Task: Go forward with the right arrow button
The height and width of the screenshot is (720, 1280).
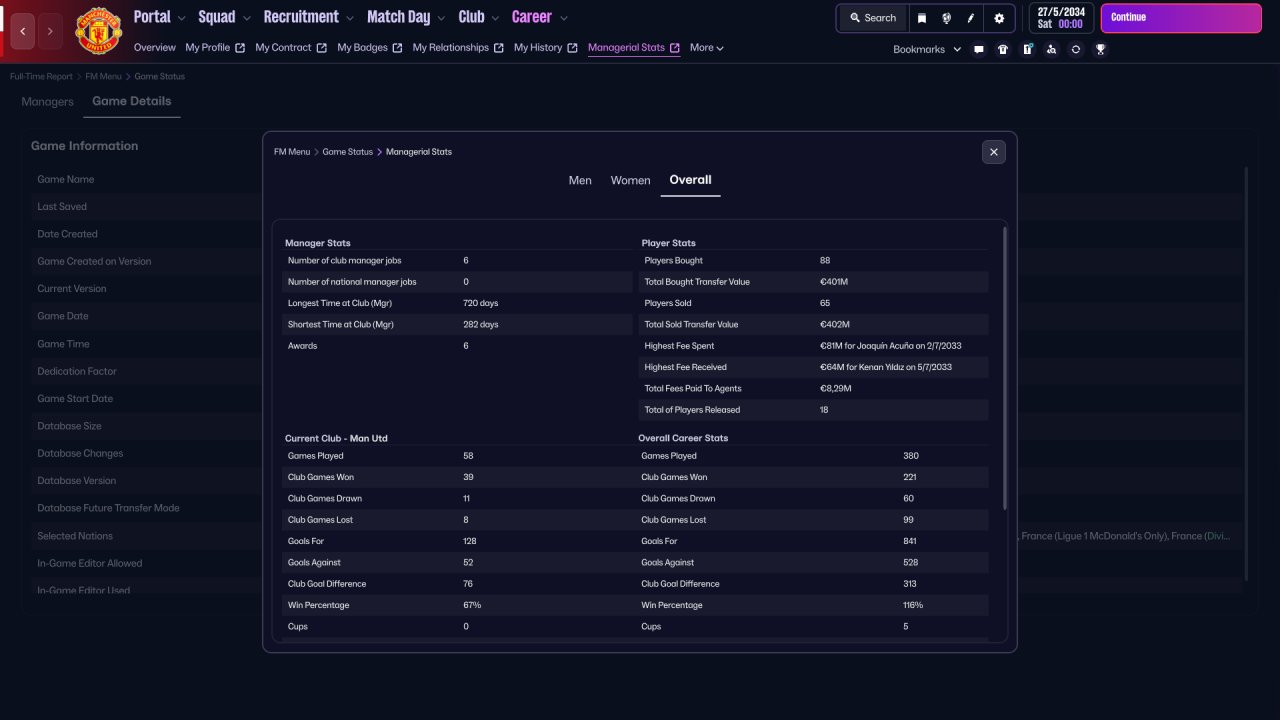Action: 50,32
